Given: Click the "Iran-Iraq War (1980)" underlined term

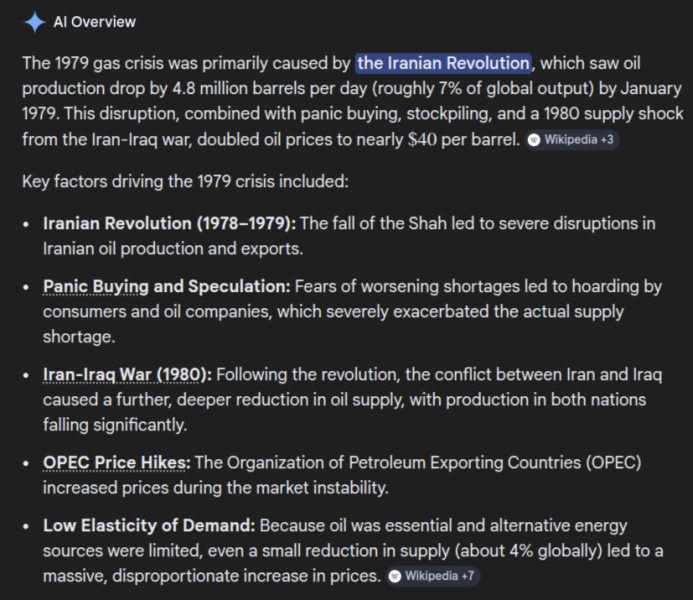Looking at the screenshot, I should click(x=127, y=375).
